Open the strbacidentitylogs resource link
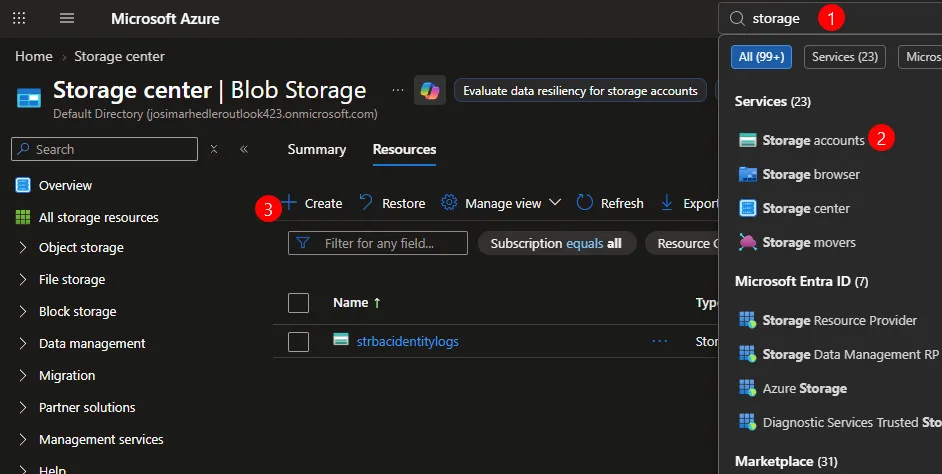This screenshot has height=474, width=942. [x=407, y=341]
